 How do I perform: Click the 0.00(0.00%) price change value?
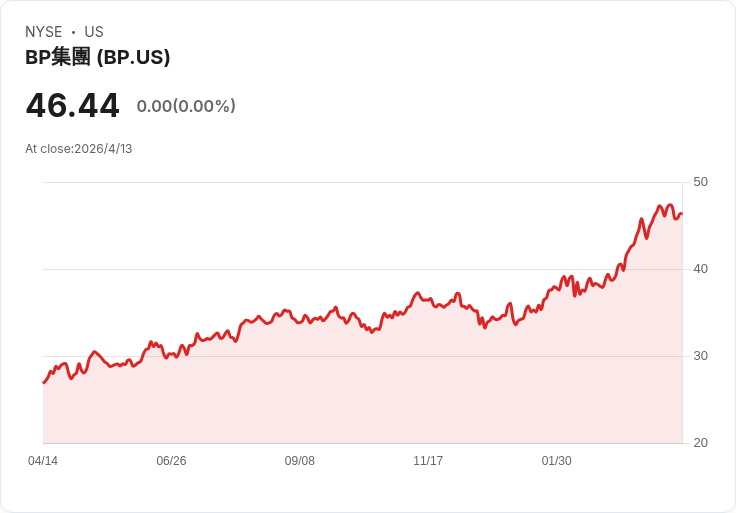tap(186, 106)
